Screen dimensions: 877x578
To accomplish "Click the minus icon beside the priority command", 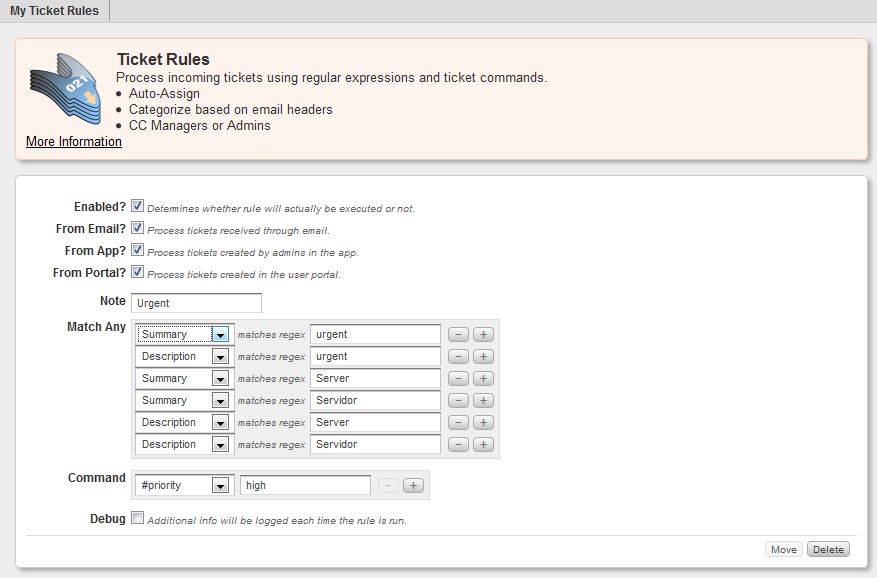I will point(388,485).
